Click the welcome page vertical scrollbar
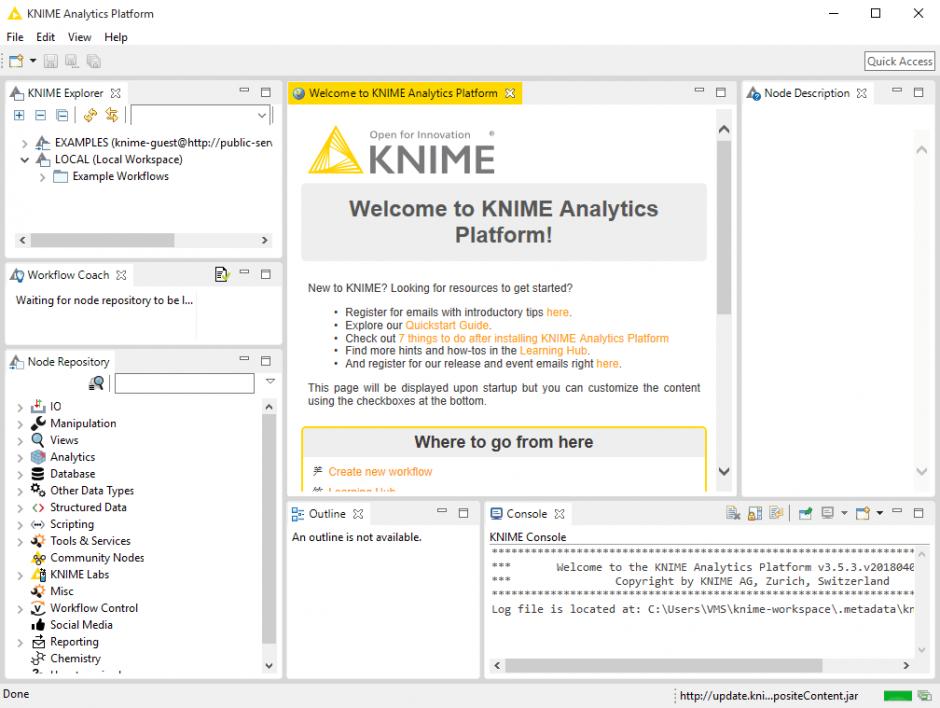The image size is (940, 708). click(724, 228)
